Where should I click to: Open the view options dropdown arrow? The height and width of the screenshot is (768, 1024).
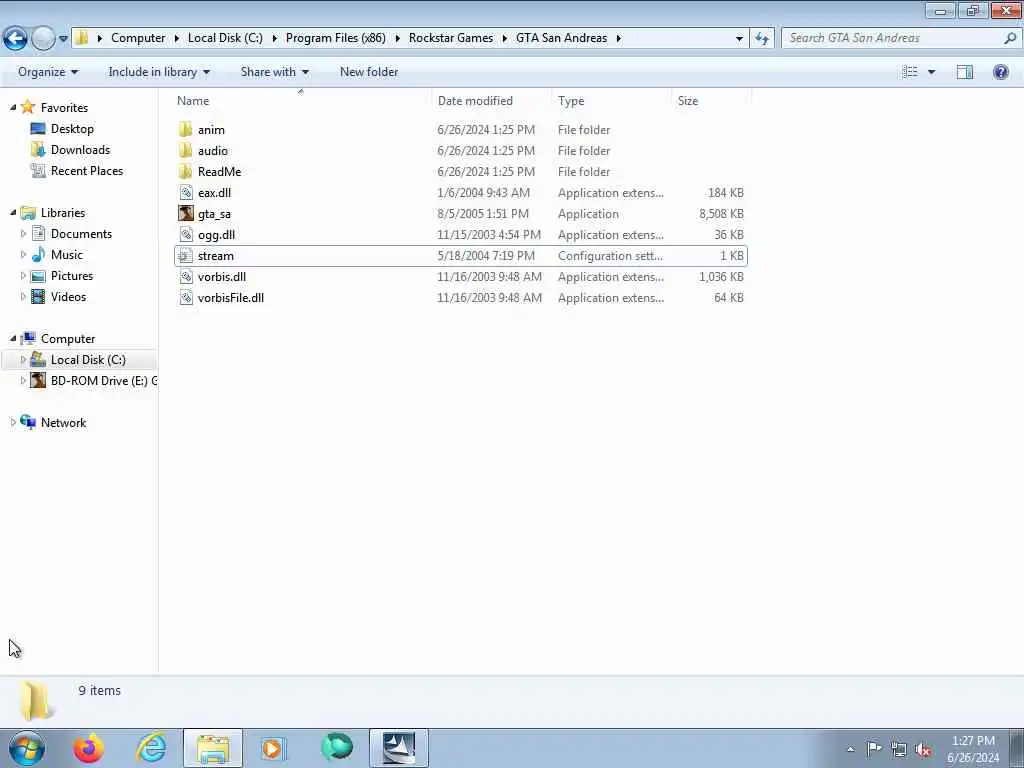click(931, 72)
